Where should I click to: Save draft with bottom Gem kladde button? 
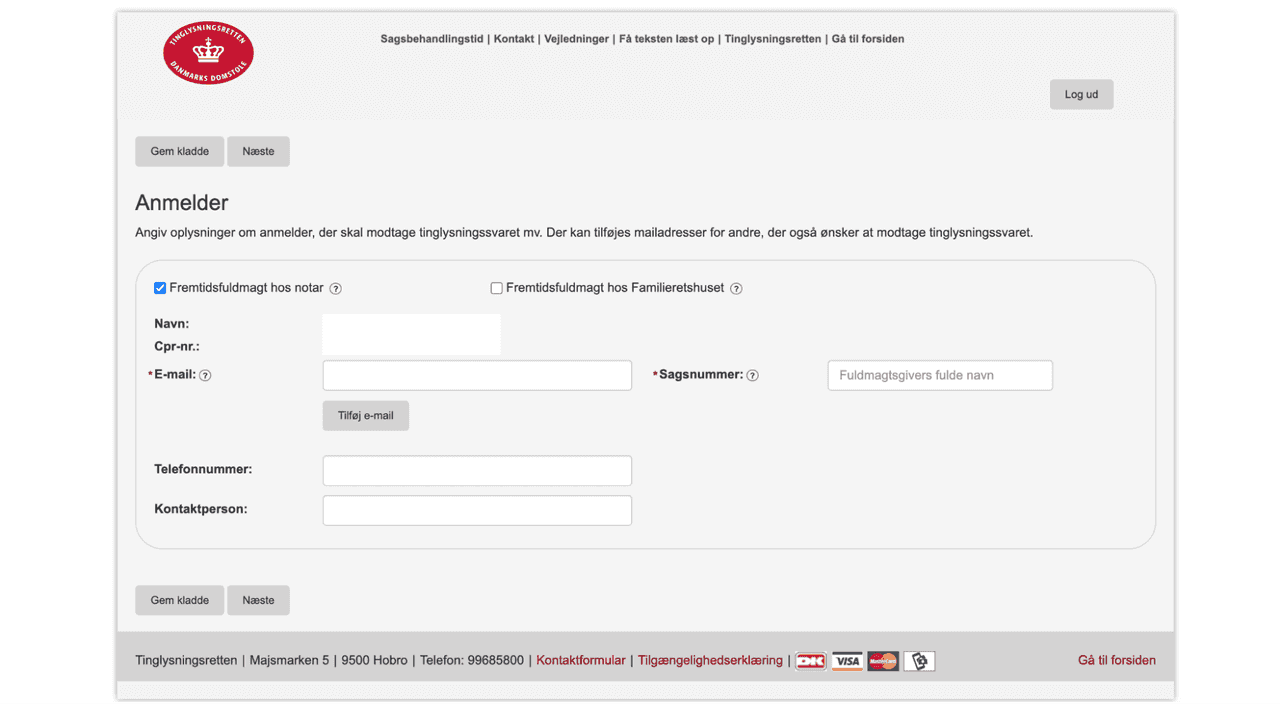click(x=179, y=600)
